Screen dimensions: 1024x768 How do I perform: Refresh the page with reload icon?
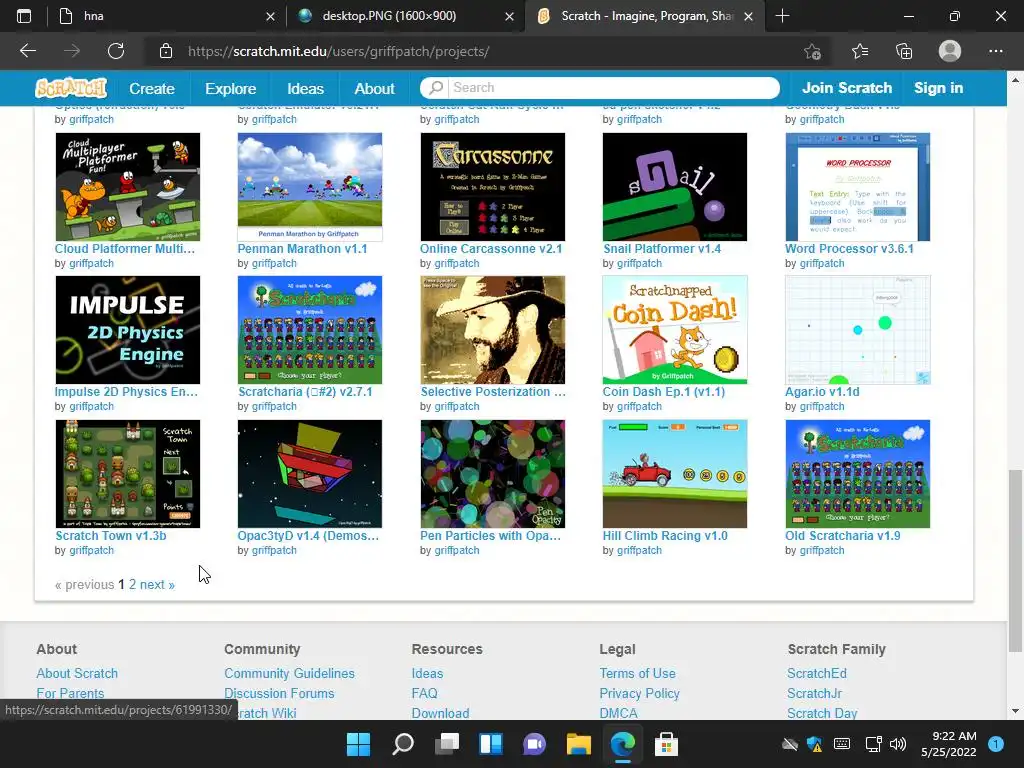(116, 51)
